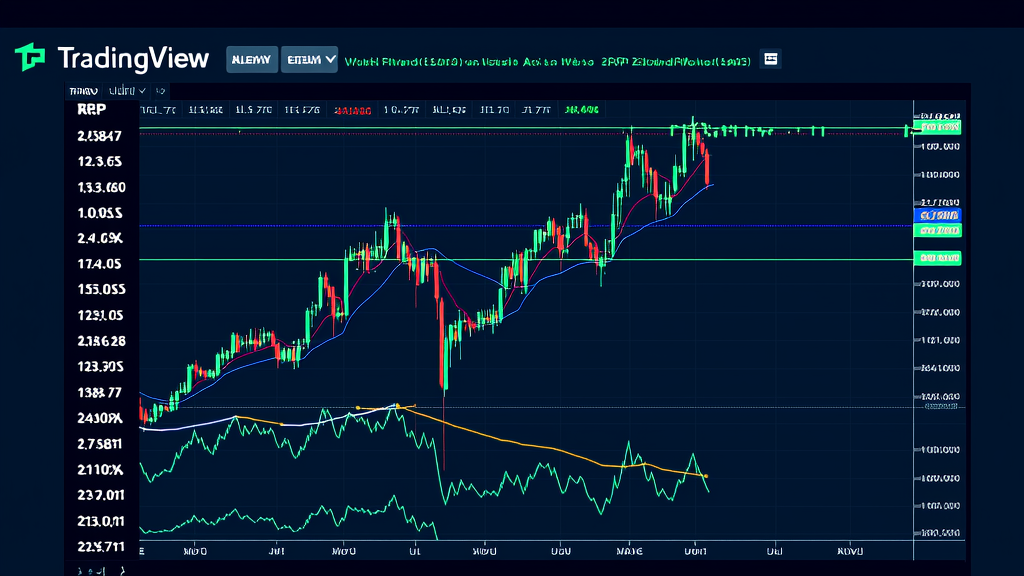
Task: Click the green chart title text in header
Action: (546, 61)
